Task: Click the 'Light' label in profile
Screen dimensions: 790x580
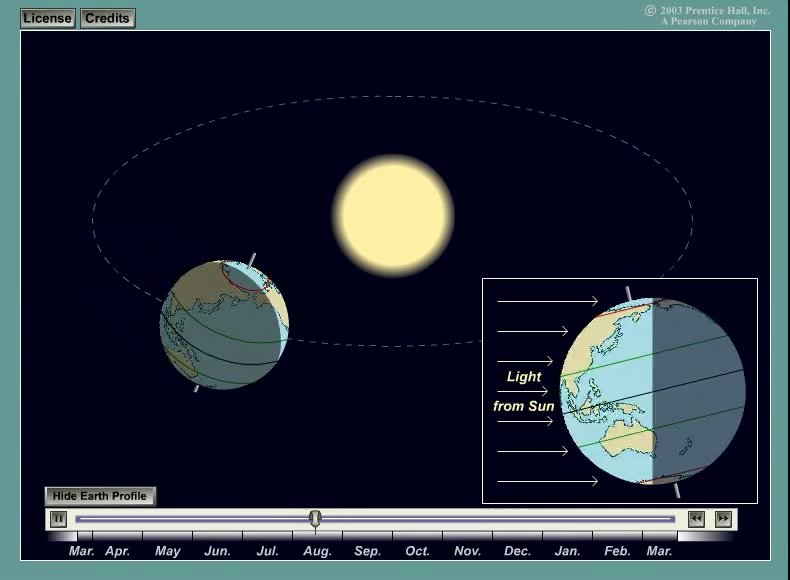Action: click(524, 376)
